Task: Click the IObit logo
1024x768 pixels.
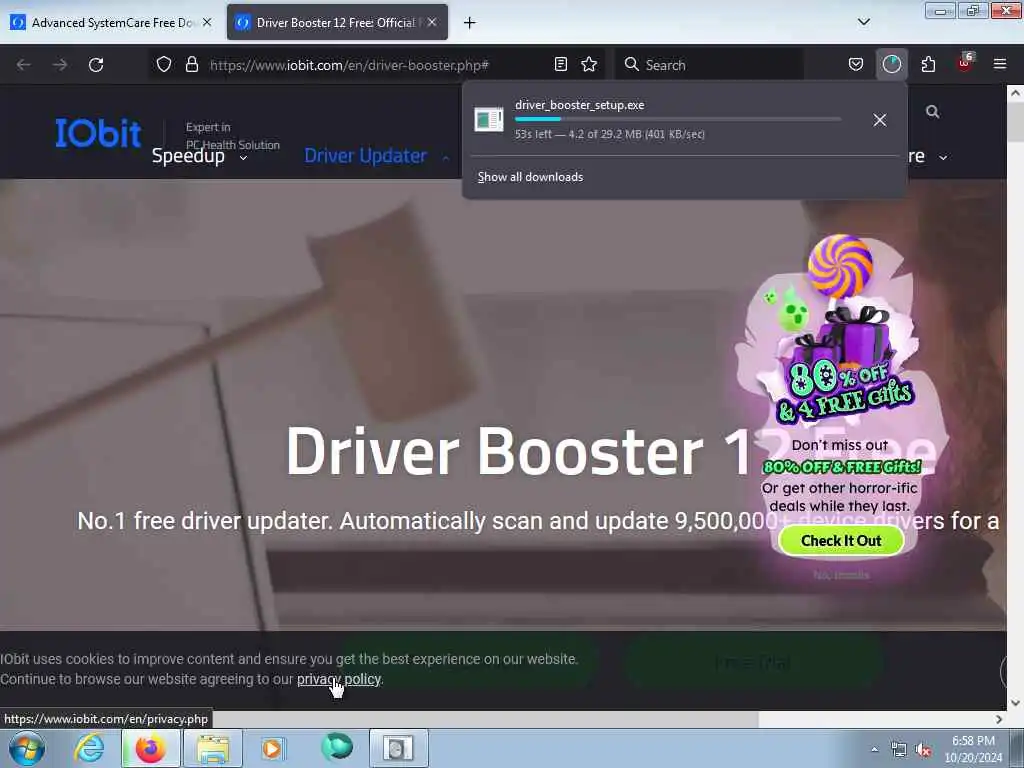Action: pyautogui.click(x=98, y=133)
